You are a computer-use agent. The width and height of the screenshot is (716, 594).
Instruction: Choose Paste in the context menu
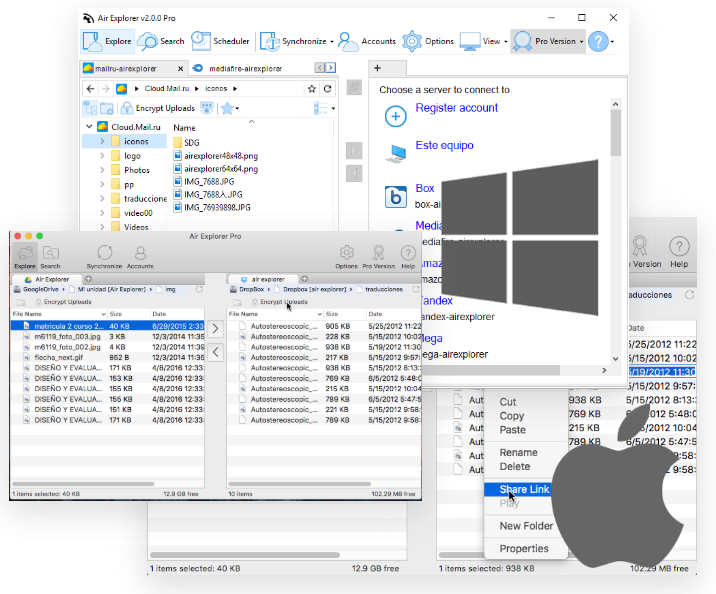tap(512, 430)
